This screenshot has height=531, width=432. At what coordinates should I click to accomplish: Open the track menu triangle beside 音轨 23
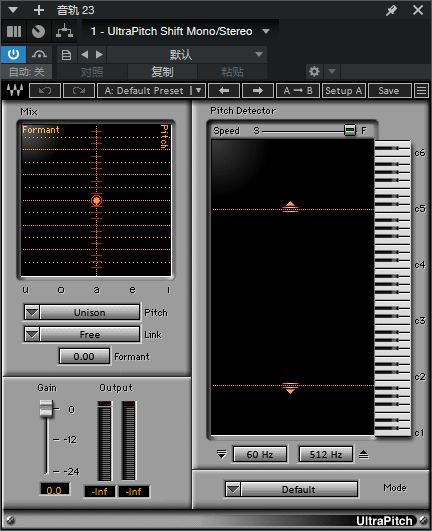[x=13, y=10]
